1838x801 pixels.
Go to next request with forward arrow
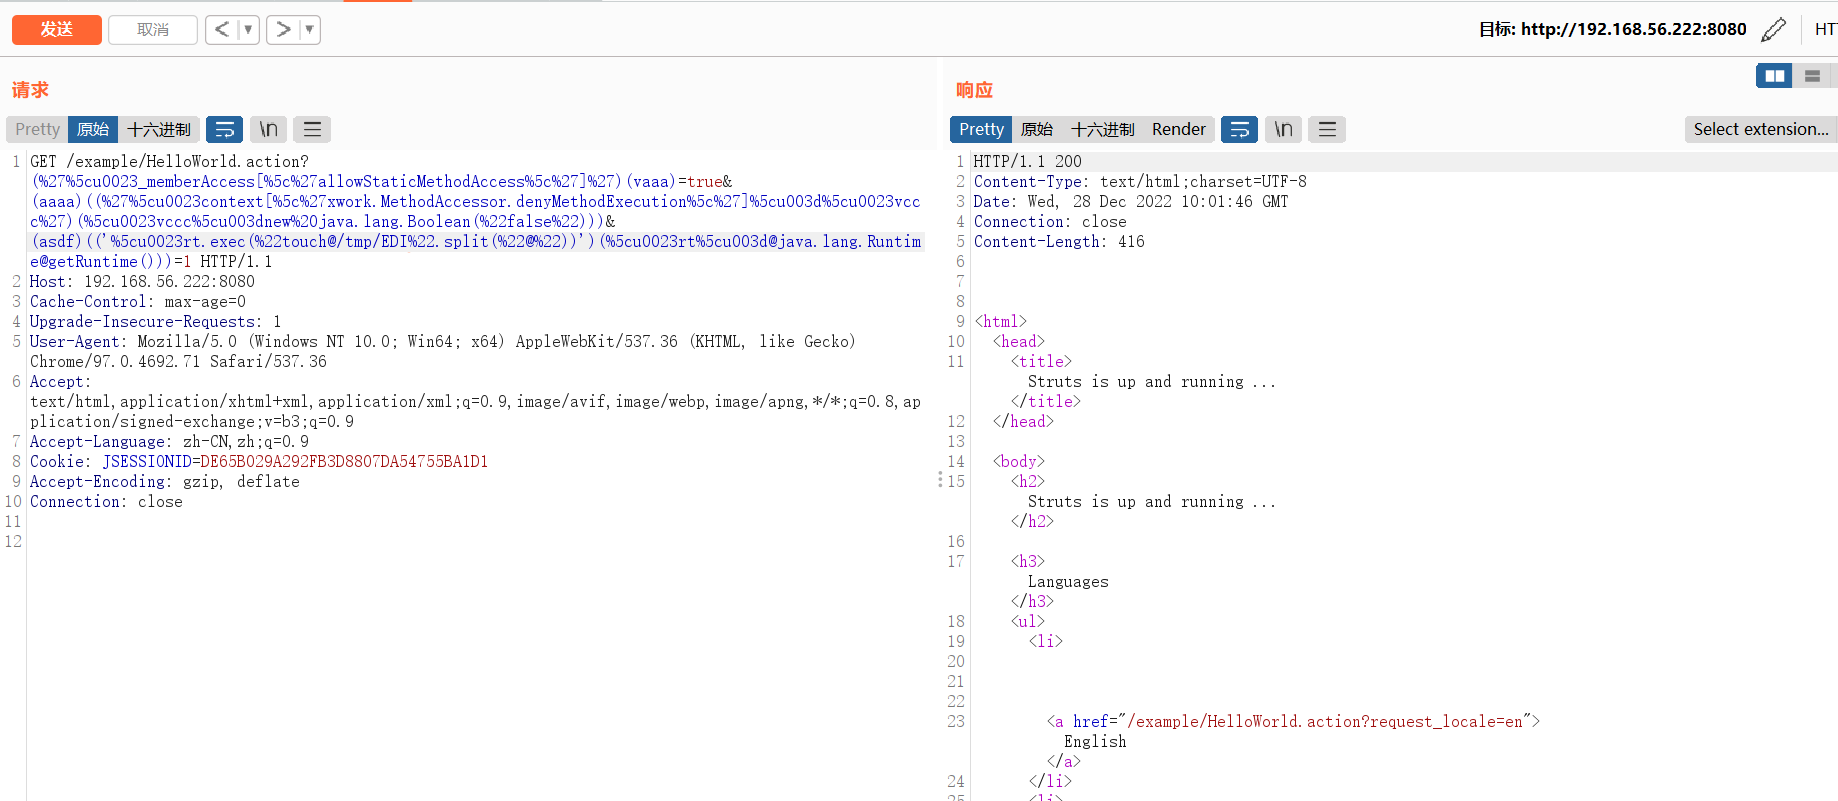pos(283,30)
